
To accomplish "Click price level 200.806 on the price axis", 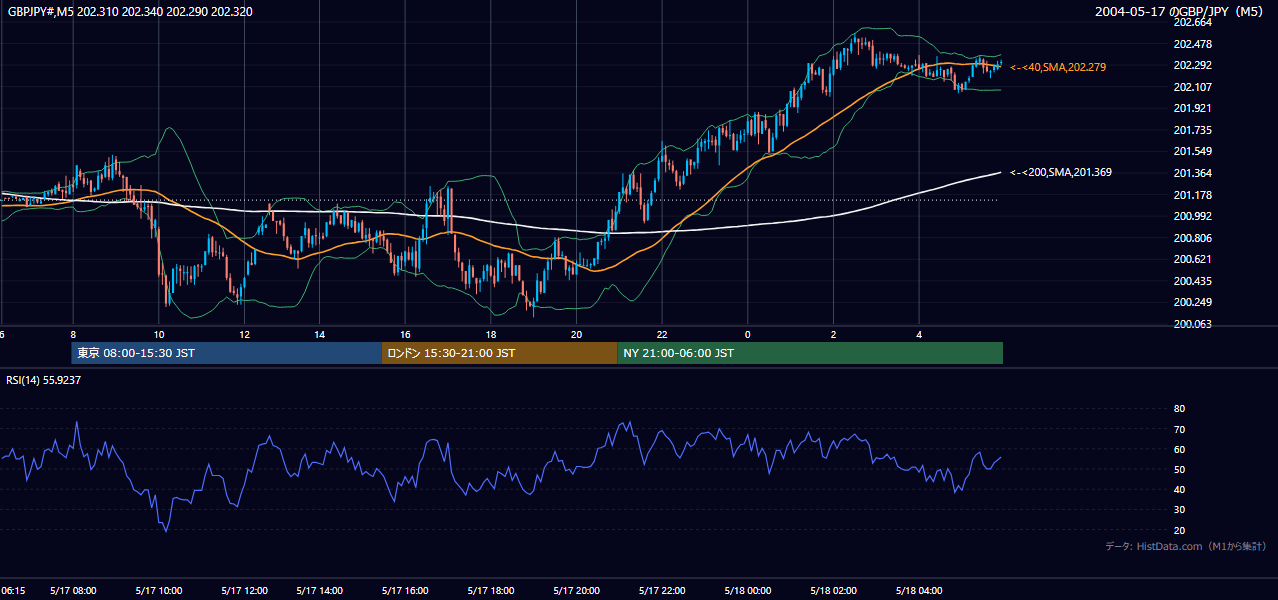I will tap(1192, 238).
